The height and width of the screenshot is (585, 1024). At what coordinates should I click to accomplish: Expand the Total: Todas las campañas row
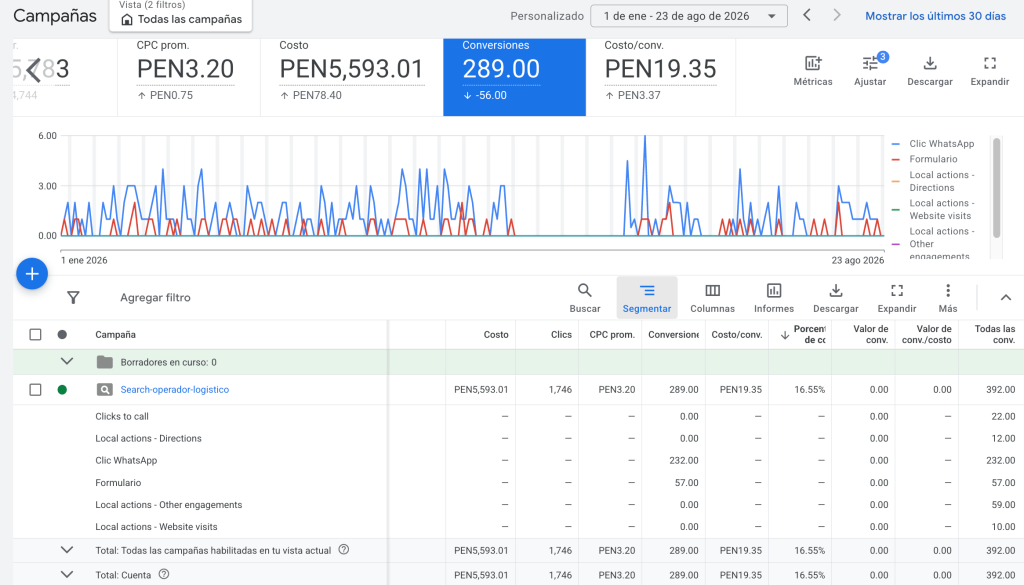point(67,550)
